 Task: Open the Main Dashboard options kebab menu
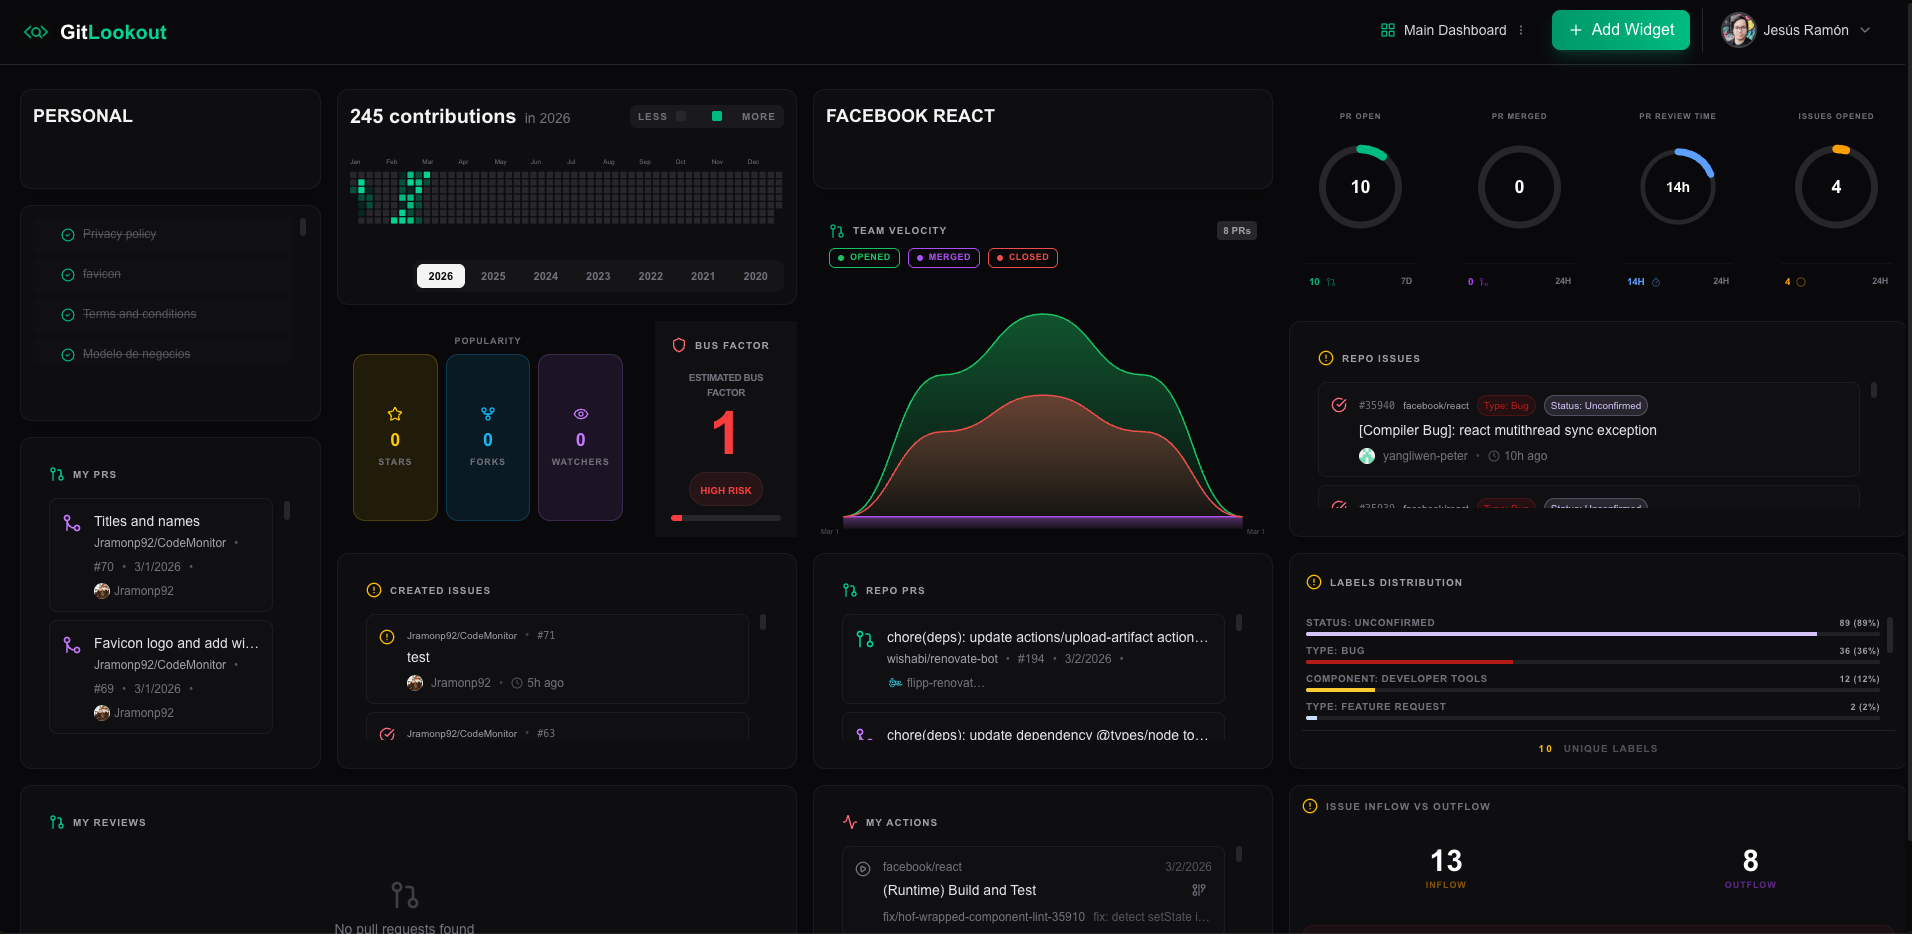click(x=1521, y=30)
